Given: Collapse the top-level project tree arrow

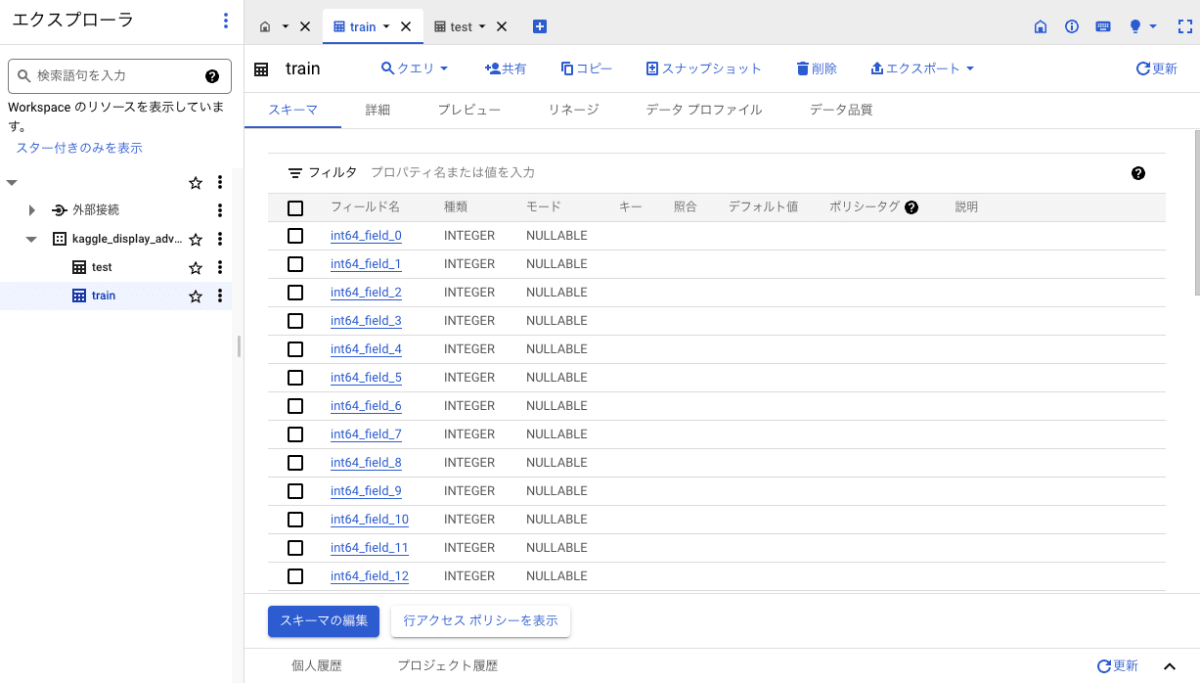Looking at the screenshot, I should pyautogui.click(x=12, y=183).
